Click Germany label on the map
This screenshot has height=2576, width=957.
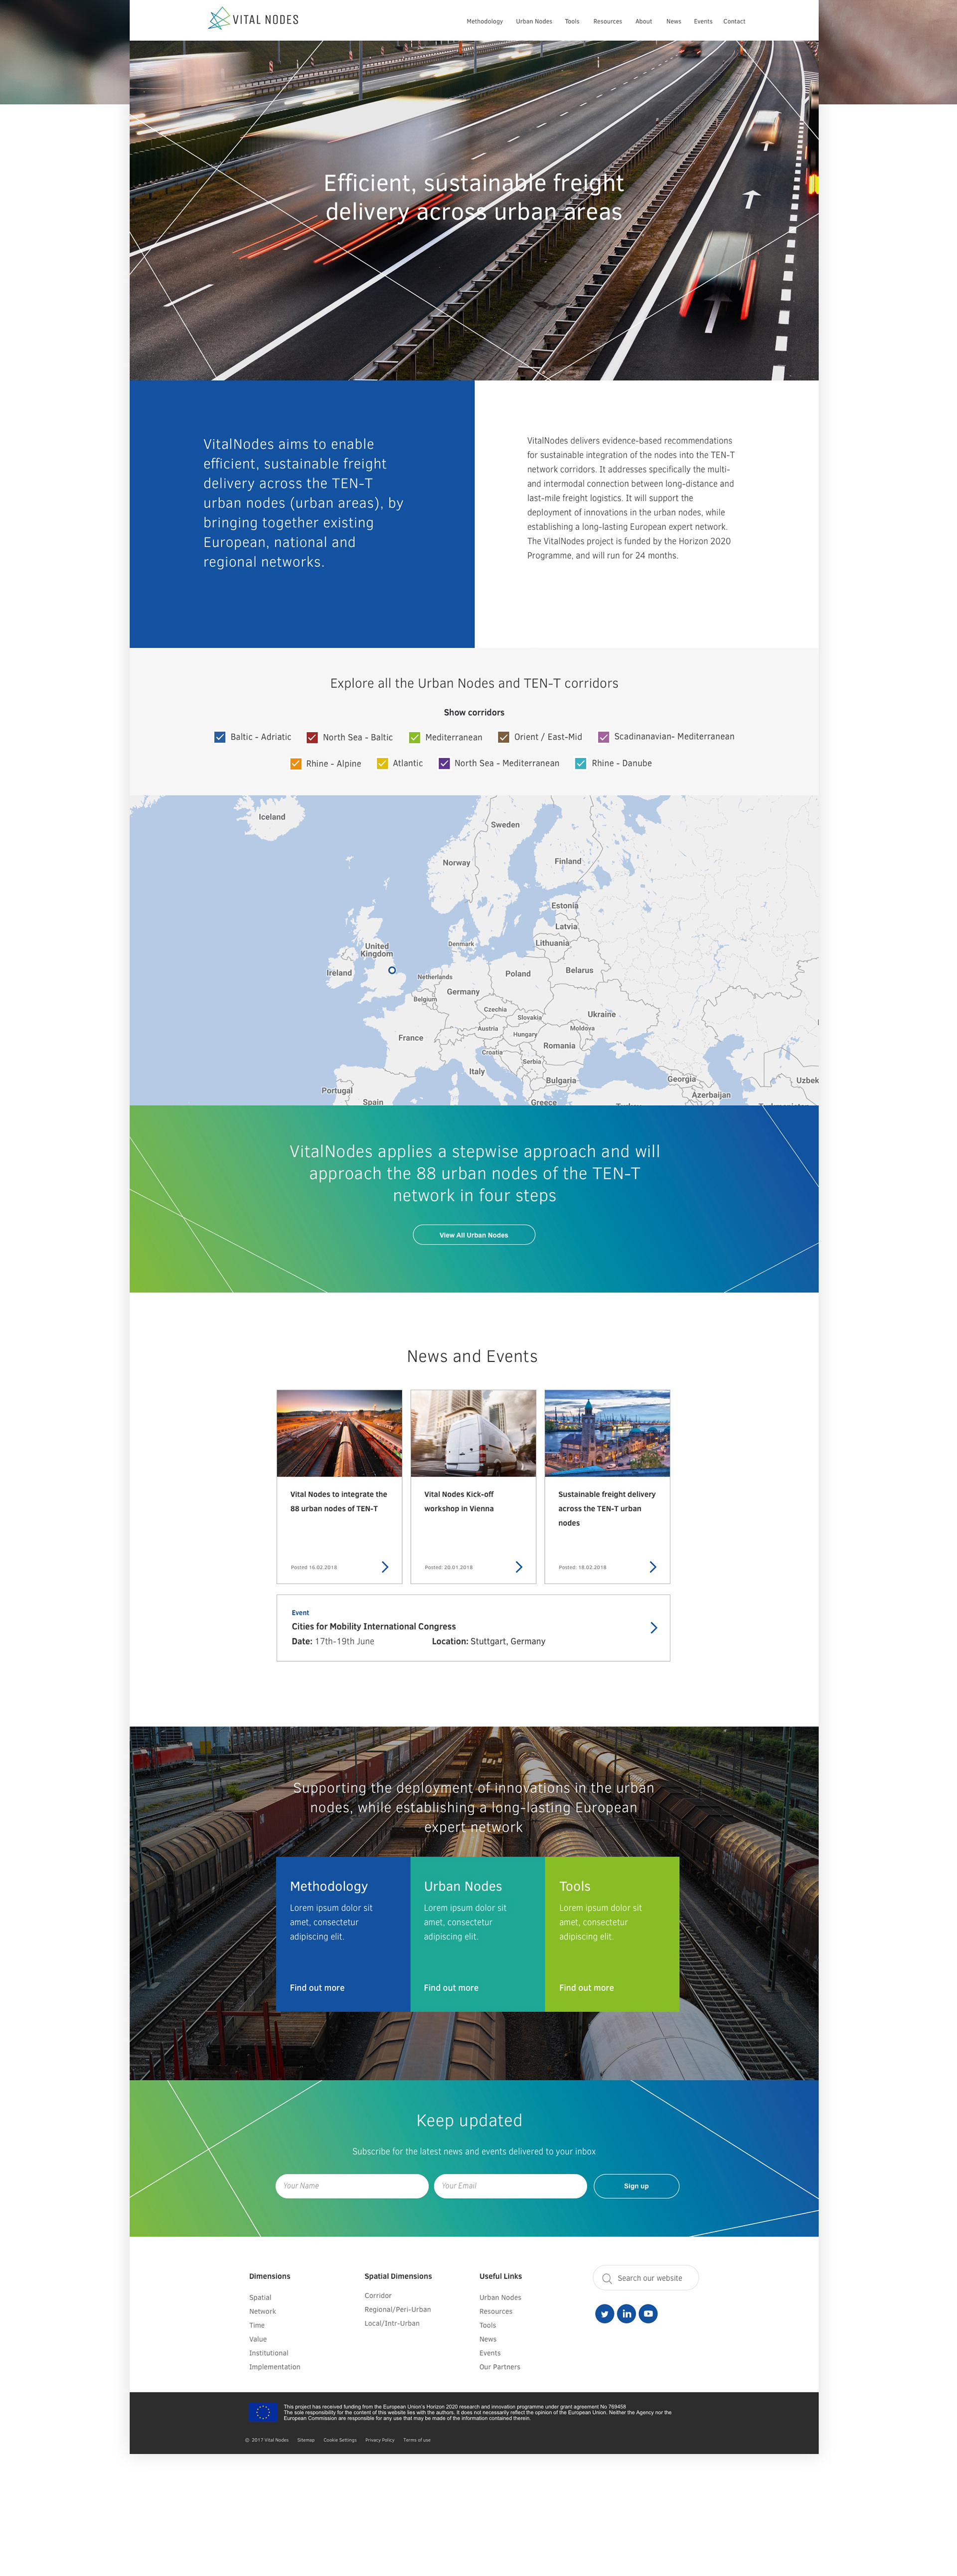463,992
